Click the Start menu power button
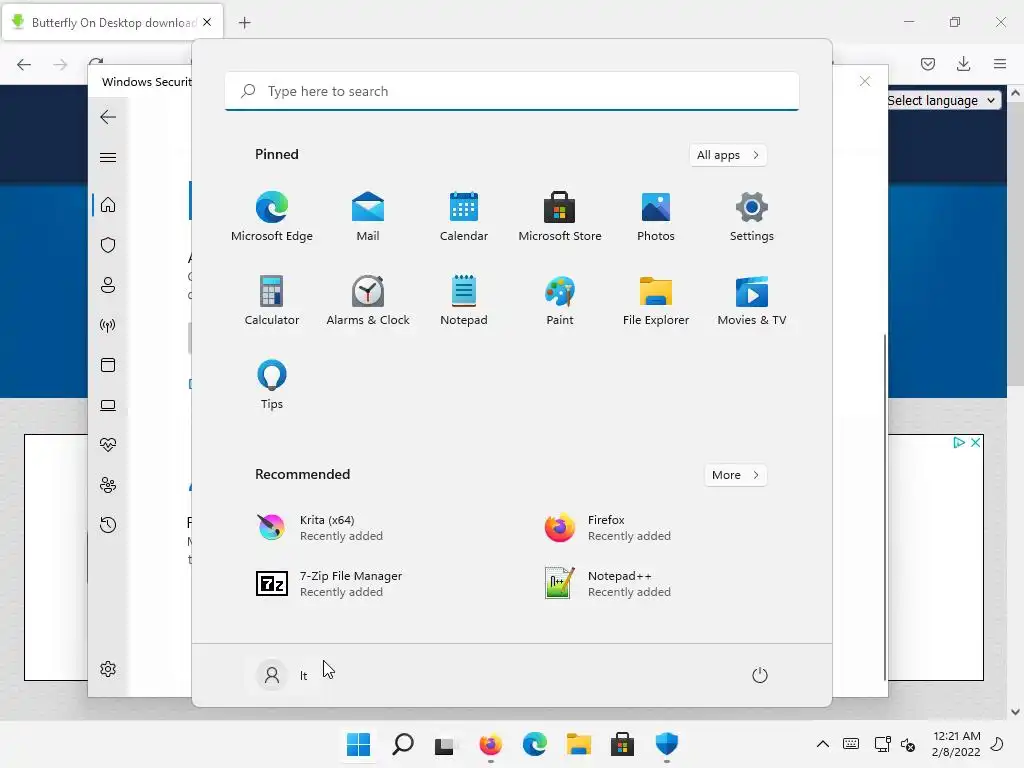The height and width of the screenshot is (768, 1024). (760, 675)
